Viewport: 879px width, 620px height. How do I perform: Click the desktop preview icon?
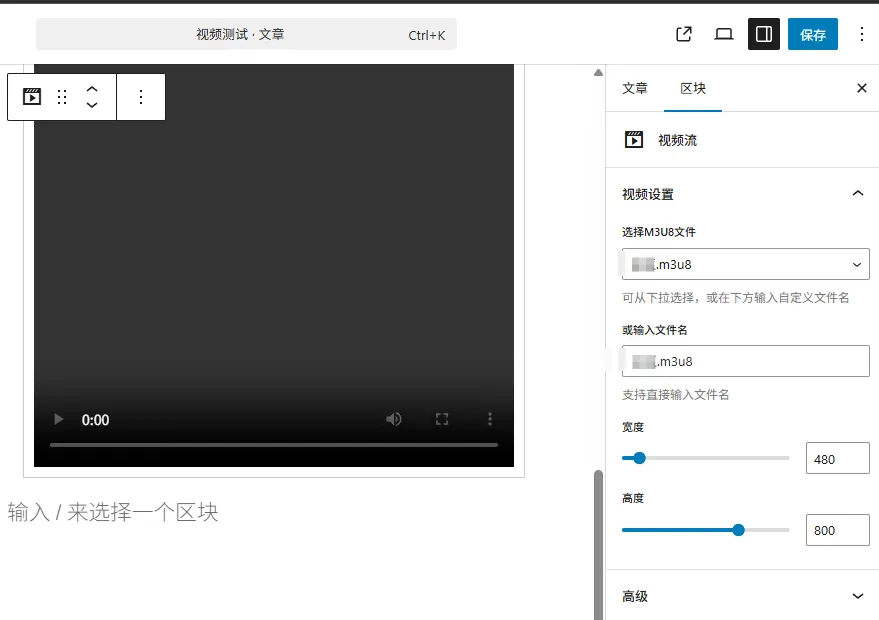tap(724, 34)
